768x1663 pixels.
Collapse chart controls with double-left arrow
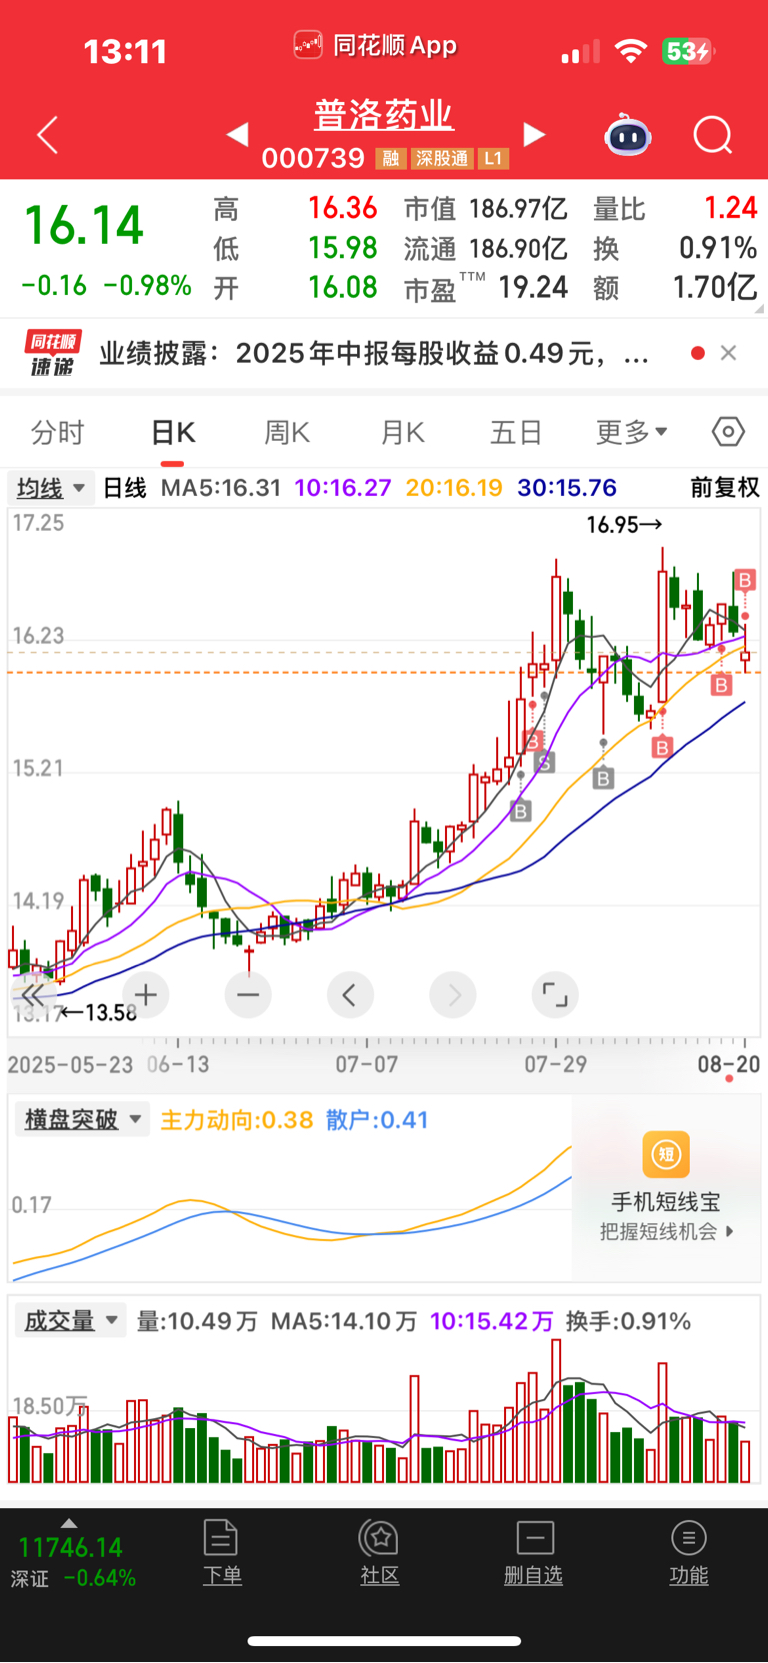[33, 995]
